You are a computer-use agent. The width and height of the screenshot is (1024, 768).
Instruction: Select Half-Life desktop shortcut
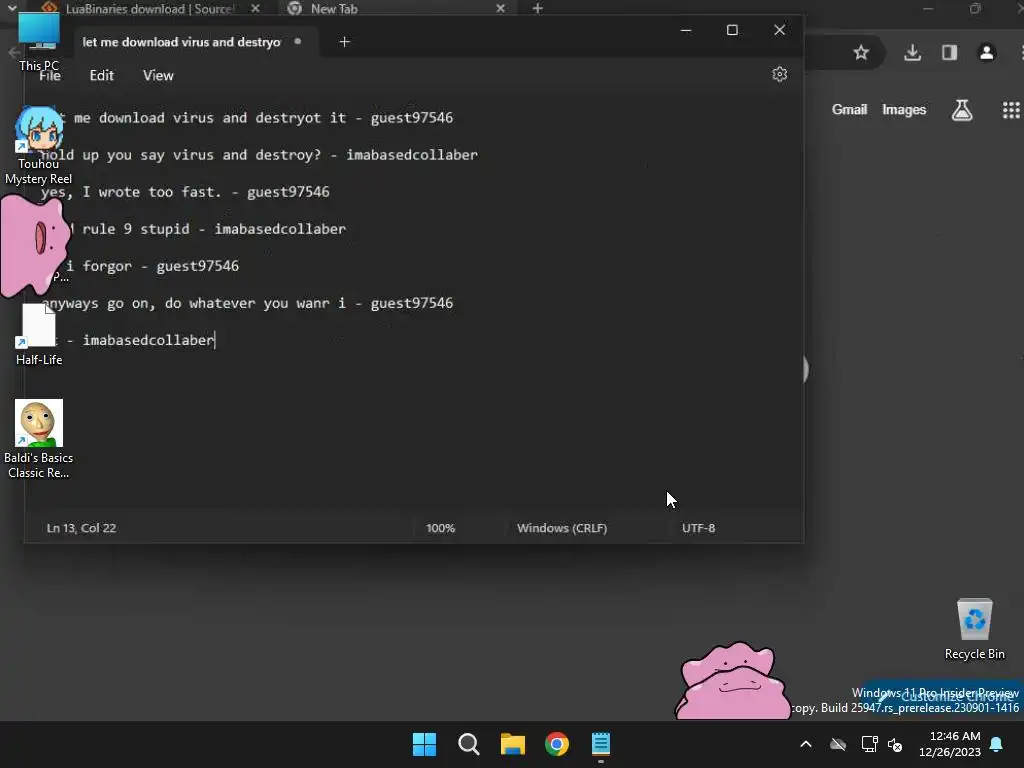(x=39, y=334)
